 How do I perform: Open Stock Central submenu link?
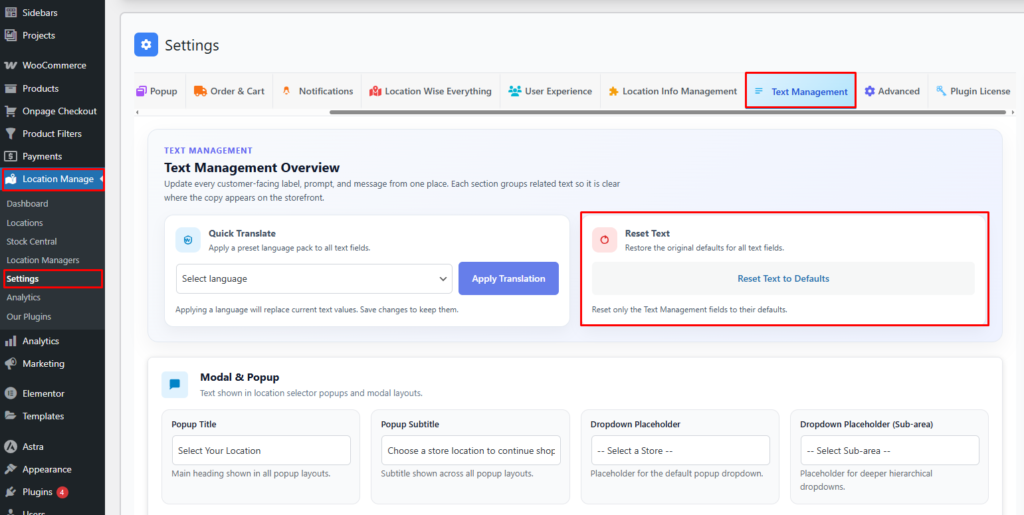pos(32,241)
